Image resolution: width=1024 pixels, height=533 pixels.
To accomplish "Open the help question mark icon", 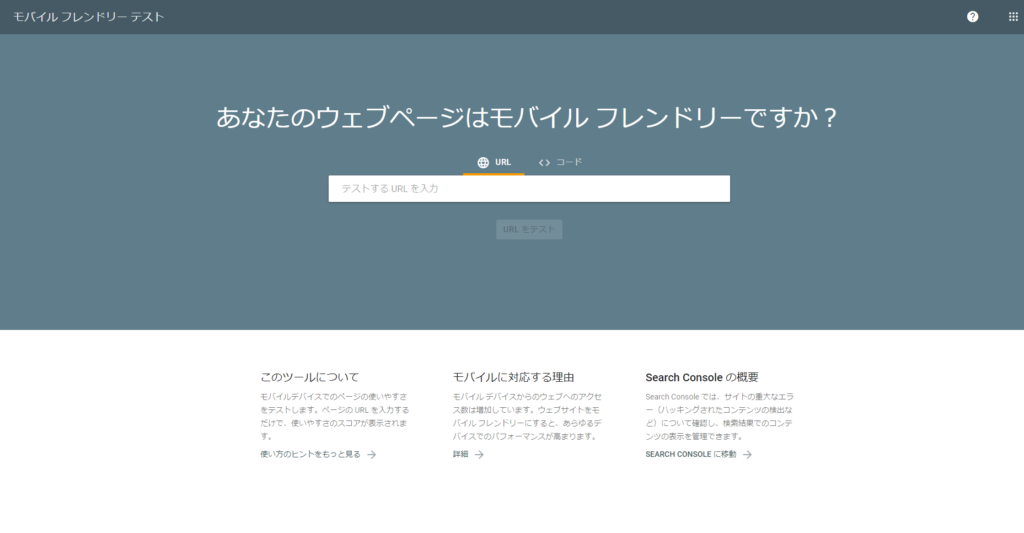I will tap(972, 17).
